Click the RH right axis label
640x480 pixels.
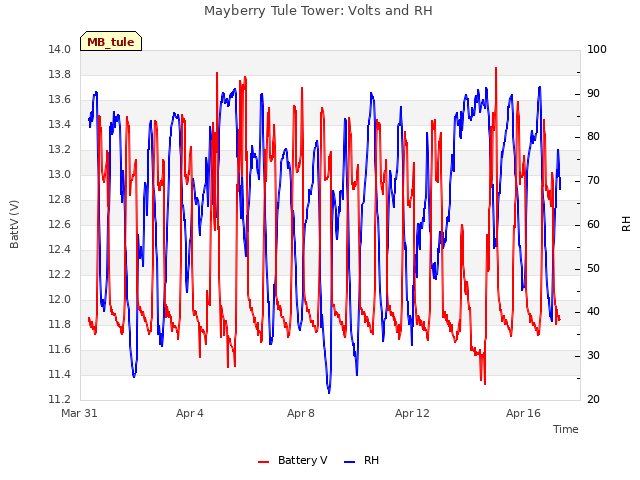coord(626,224)
